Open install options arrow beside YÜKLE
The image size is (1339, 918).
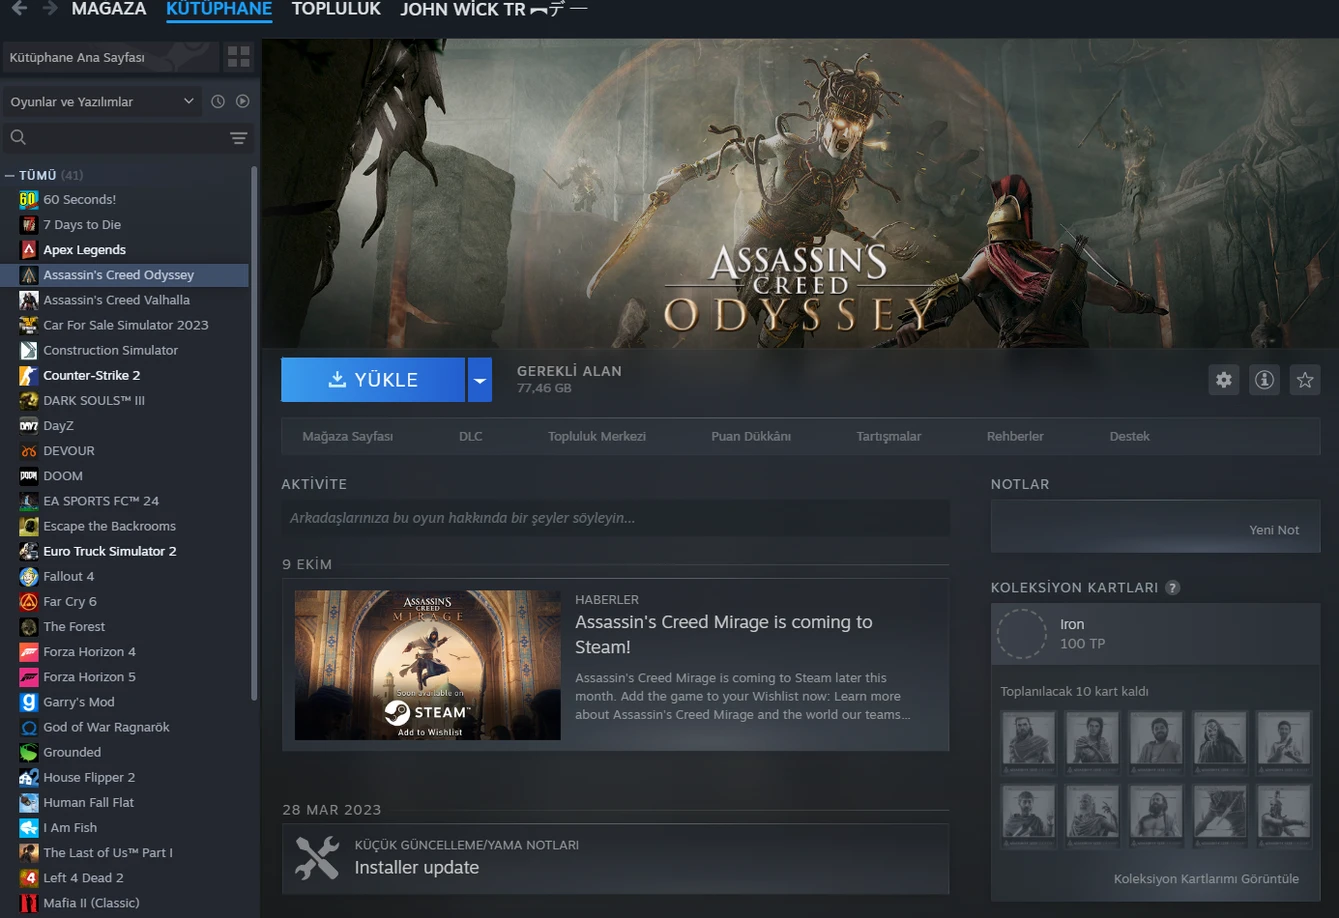(480, 380)
